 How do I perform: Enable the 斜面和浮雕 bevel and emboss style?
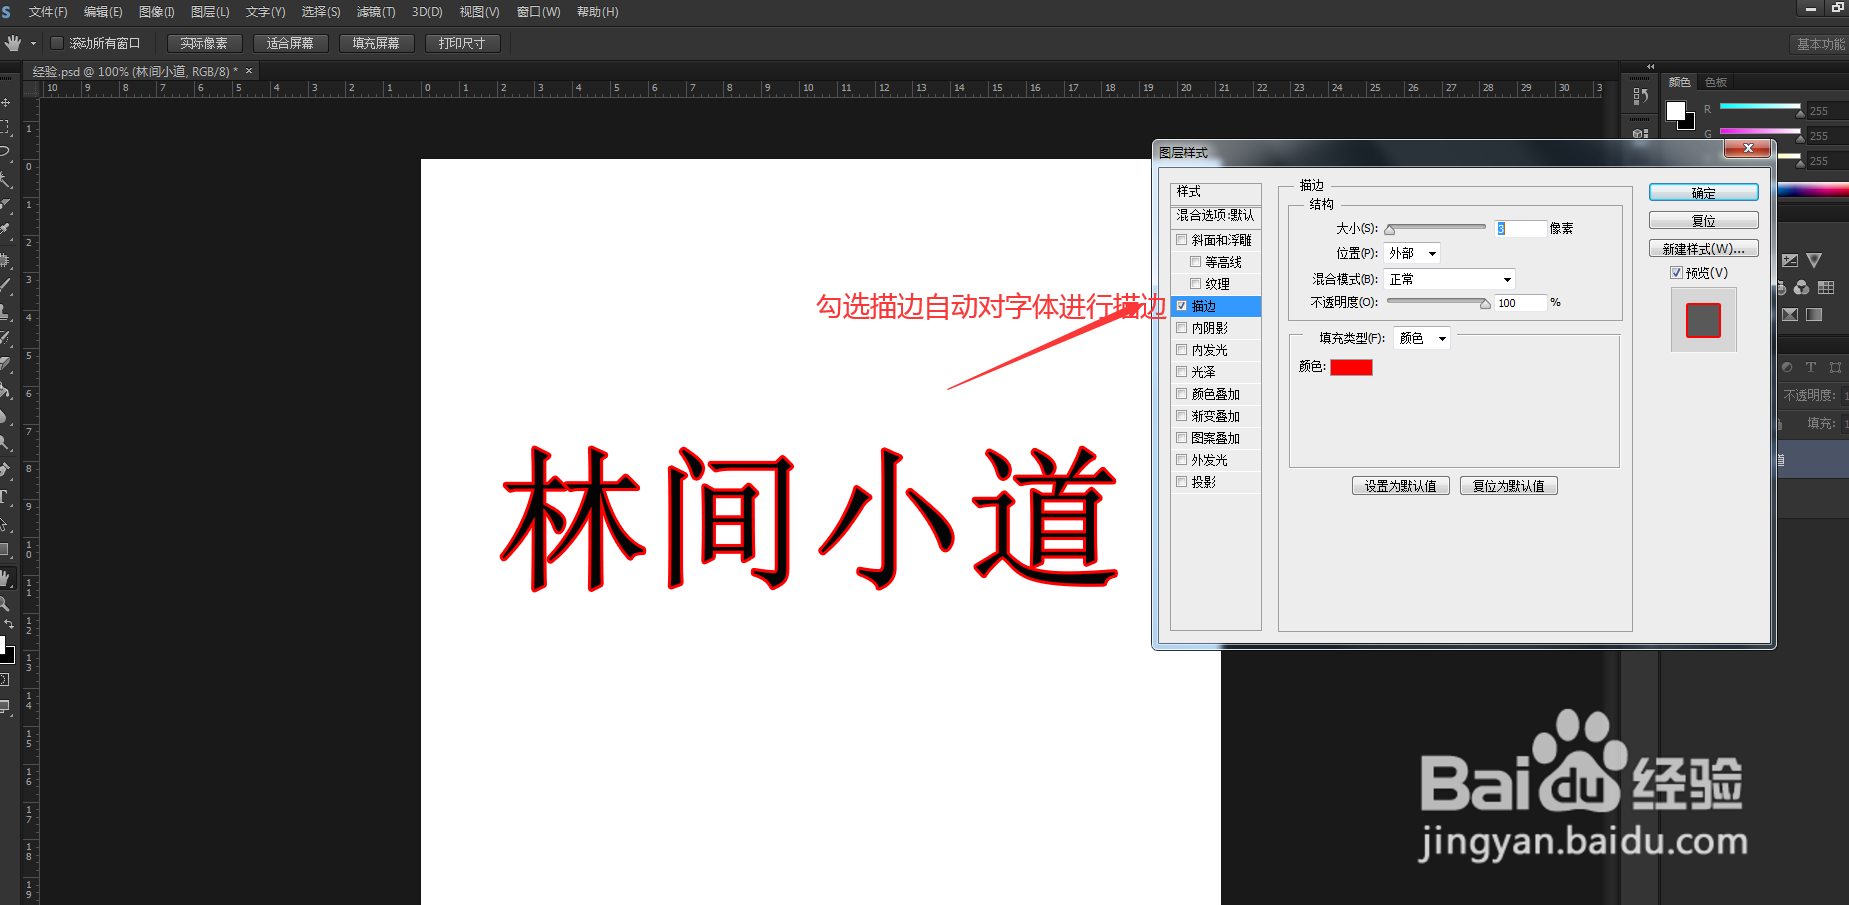point(1181,240)
